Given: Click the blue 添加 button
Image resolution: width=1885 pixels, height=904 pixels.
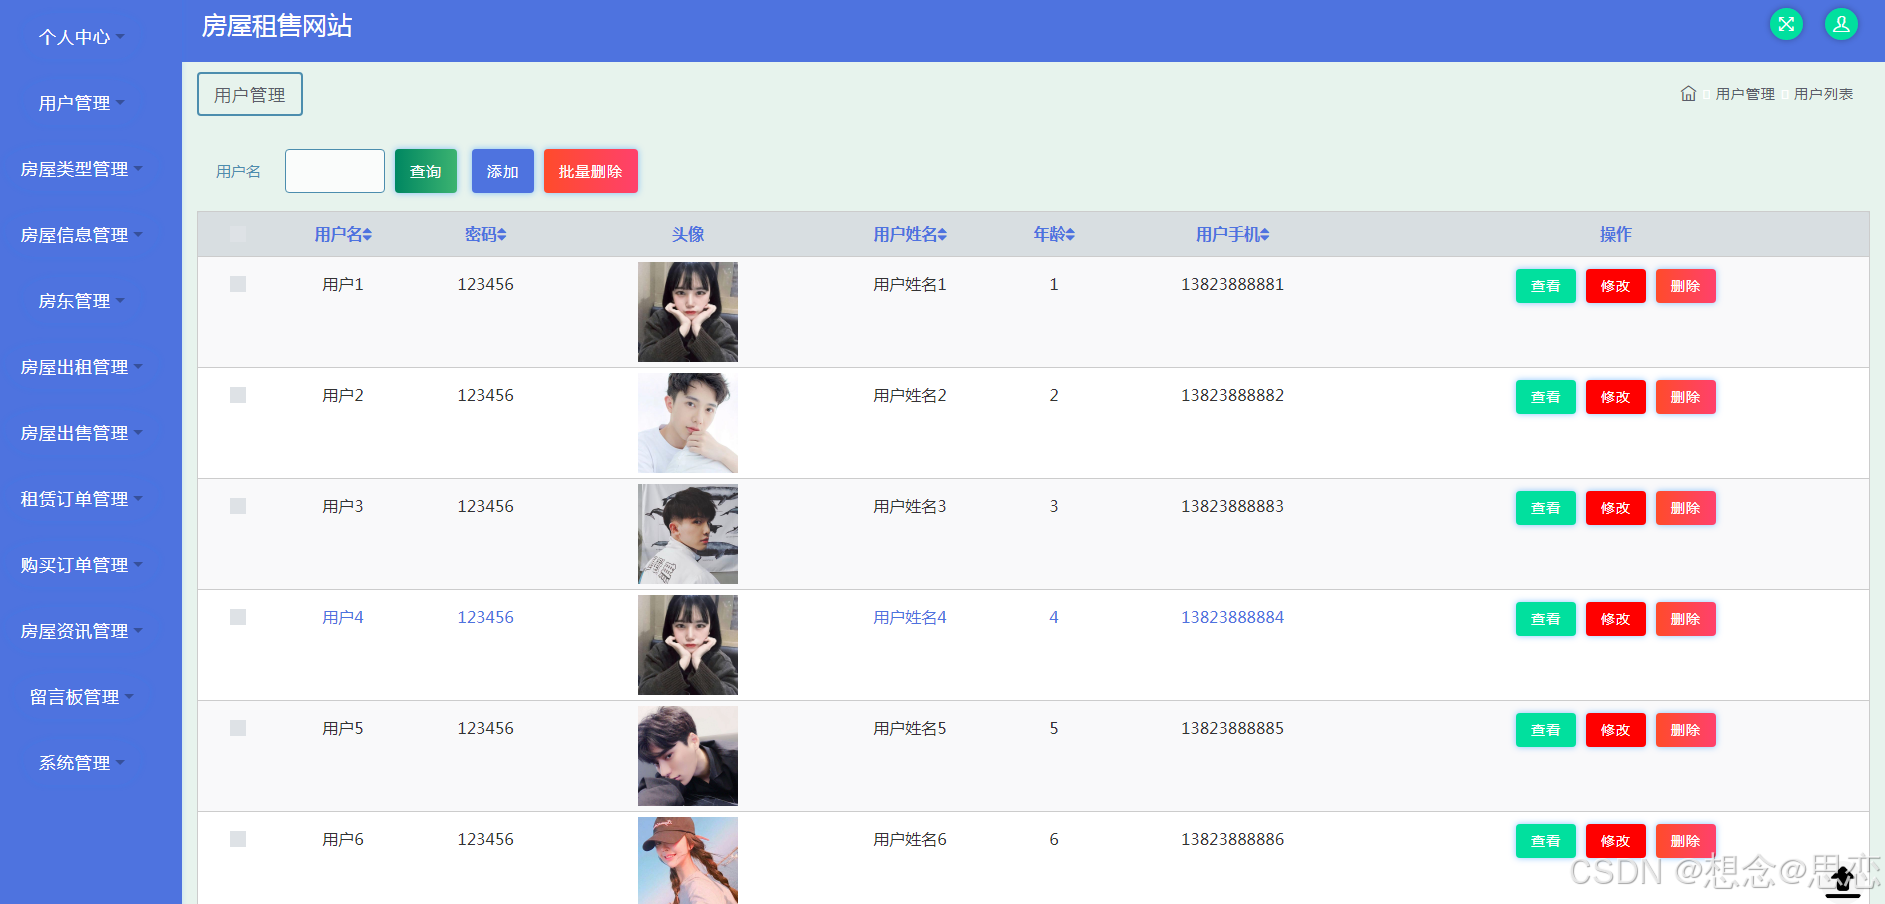Looking at the screenshot, I should click(503, 171).
